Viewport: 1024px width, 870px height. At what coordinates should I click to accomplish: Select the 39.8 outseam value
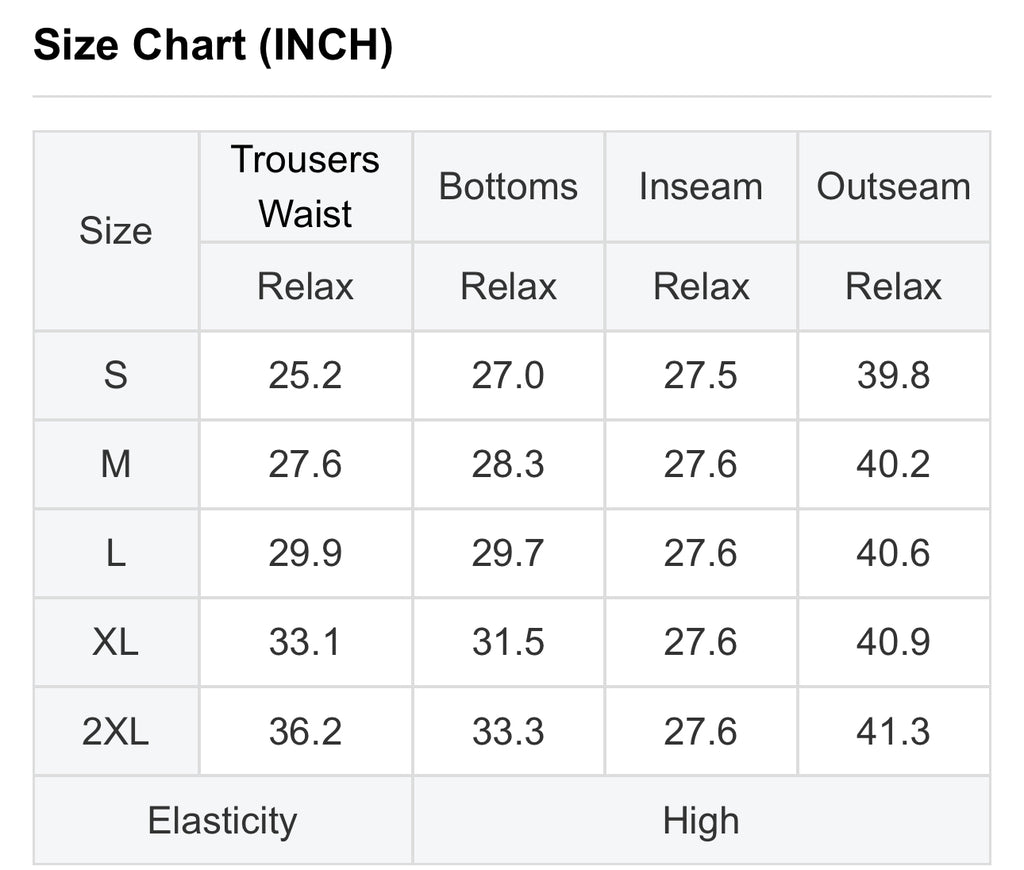point(893,376)
